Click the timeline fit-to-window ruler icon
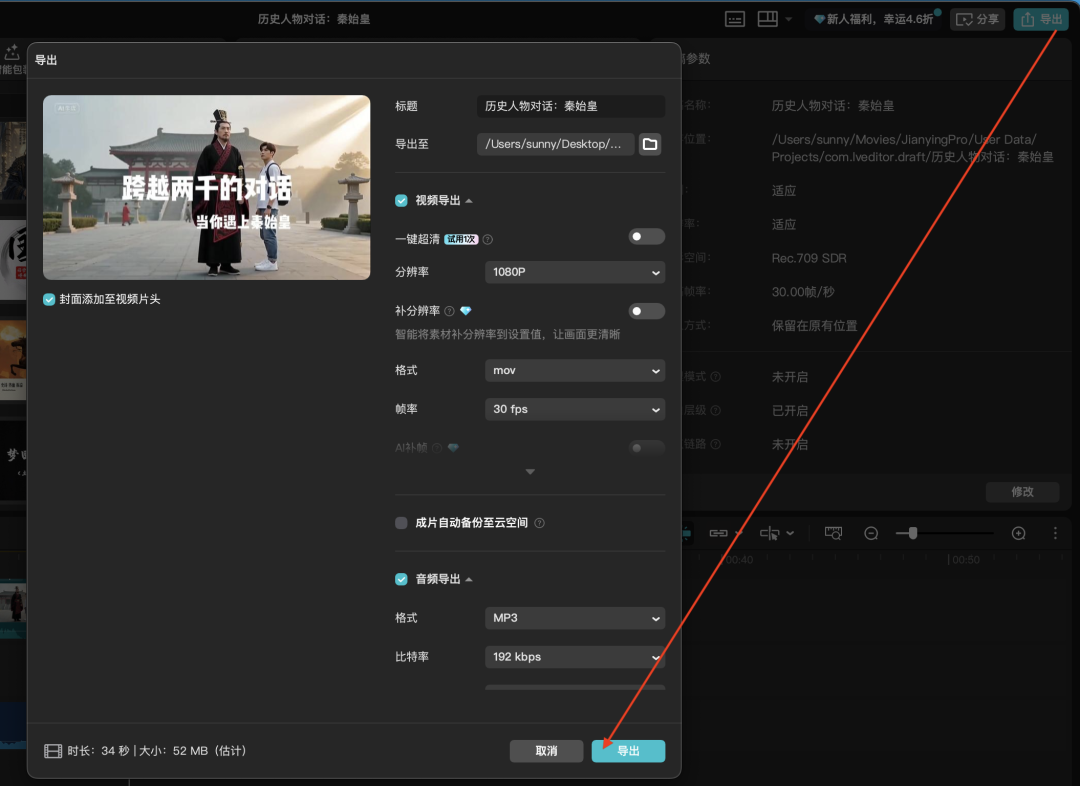1080x786 pixels. pyautogui.click(x=833, y=533)
